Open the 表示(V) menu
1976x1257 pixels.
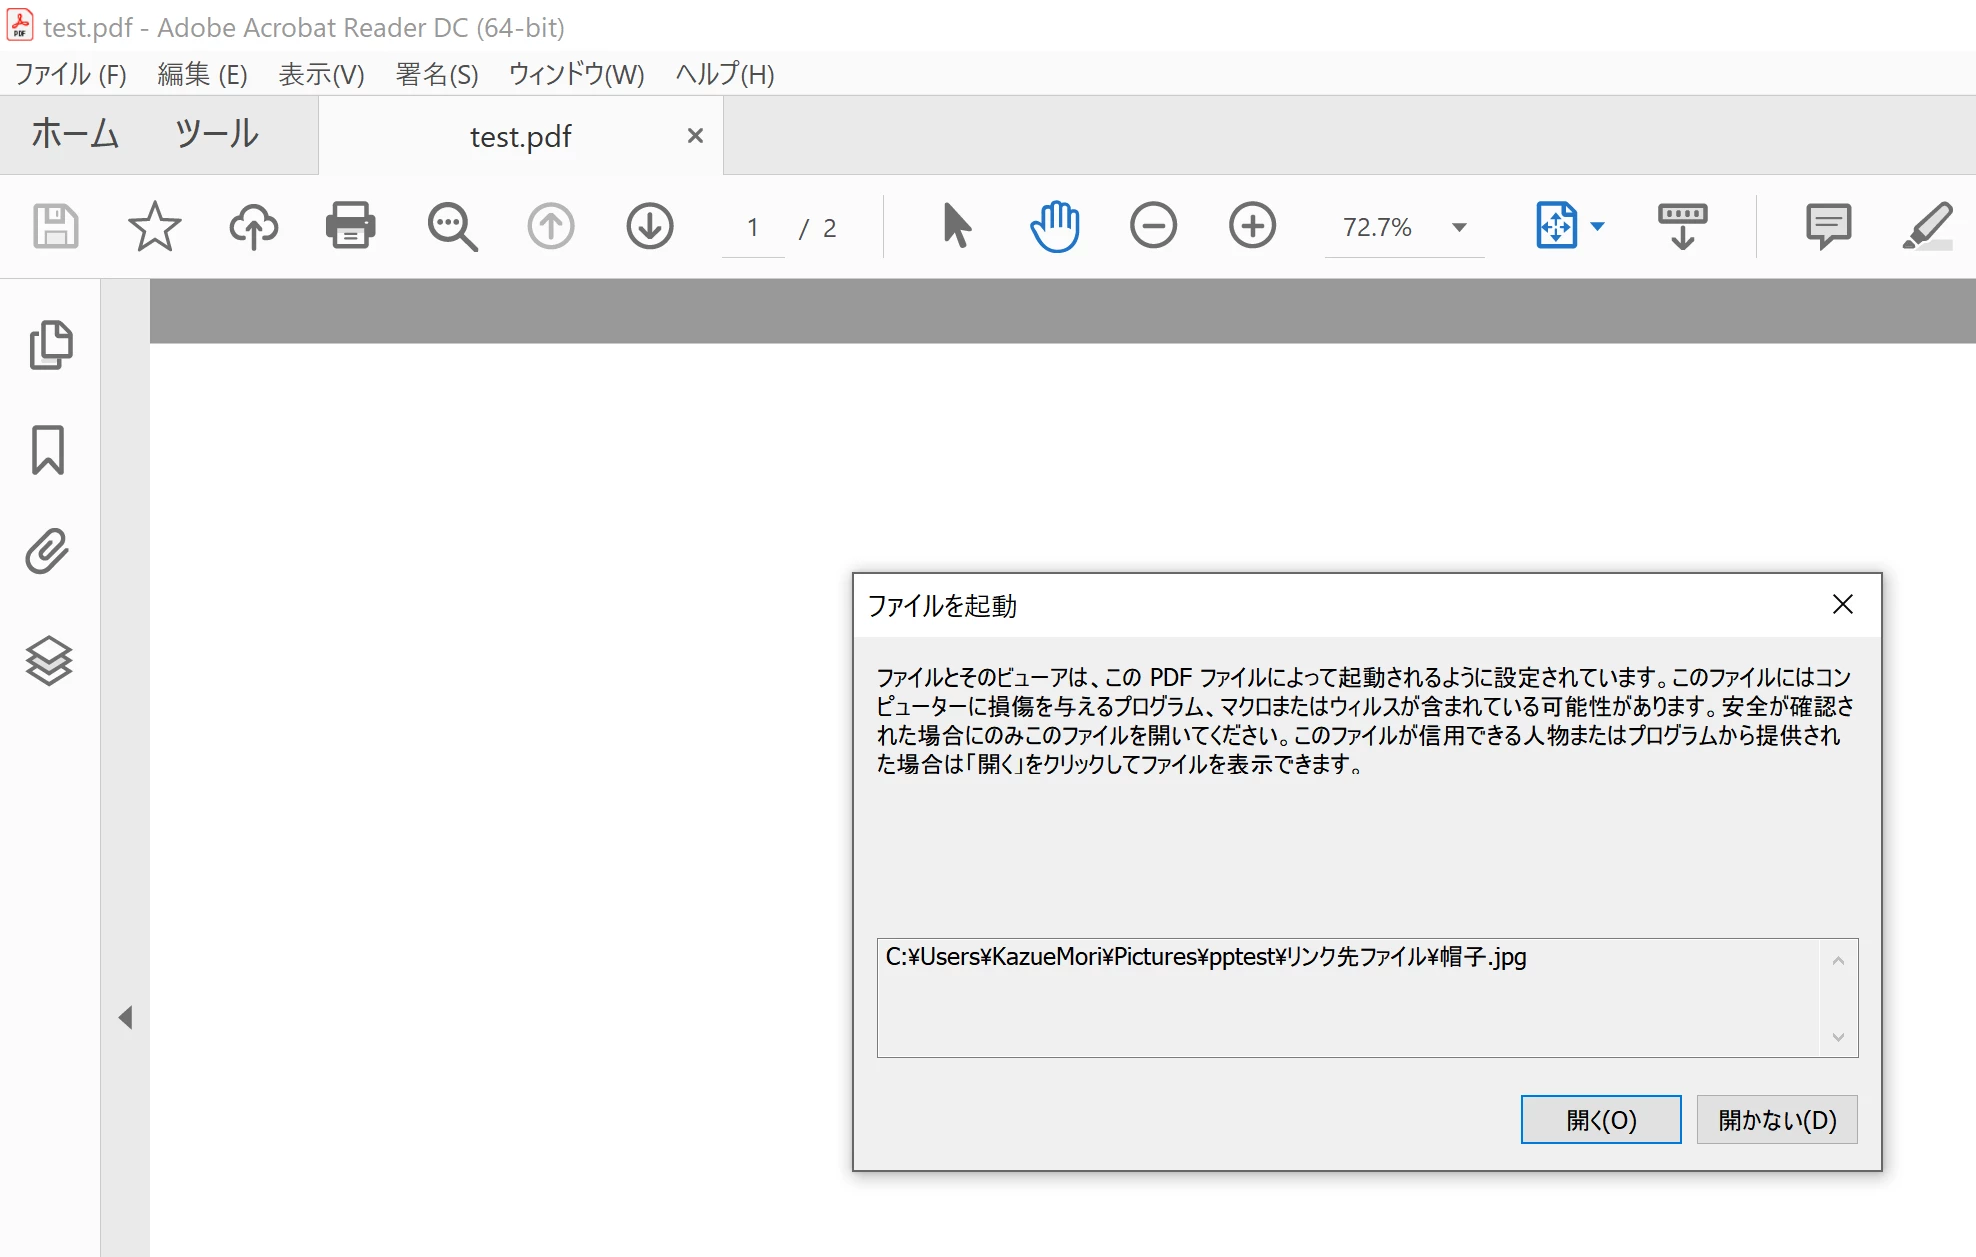click(x=321, y=74)
